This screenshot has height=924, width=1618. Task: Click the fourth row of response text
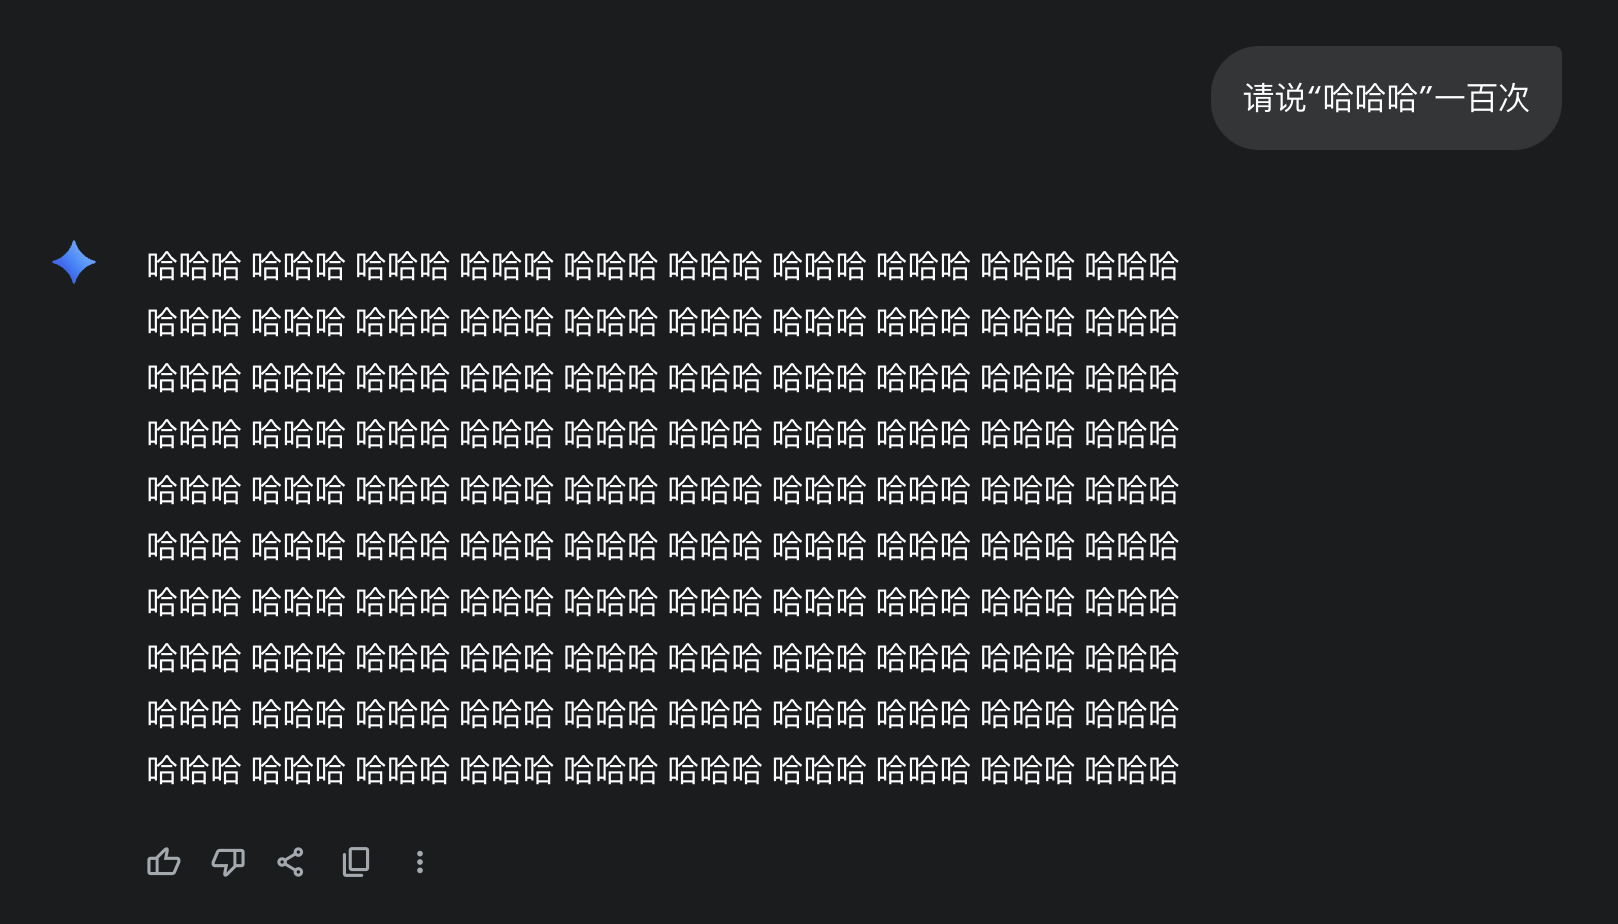[662, 434]
